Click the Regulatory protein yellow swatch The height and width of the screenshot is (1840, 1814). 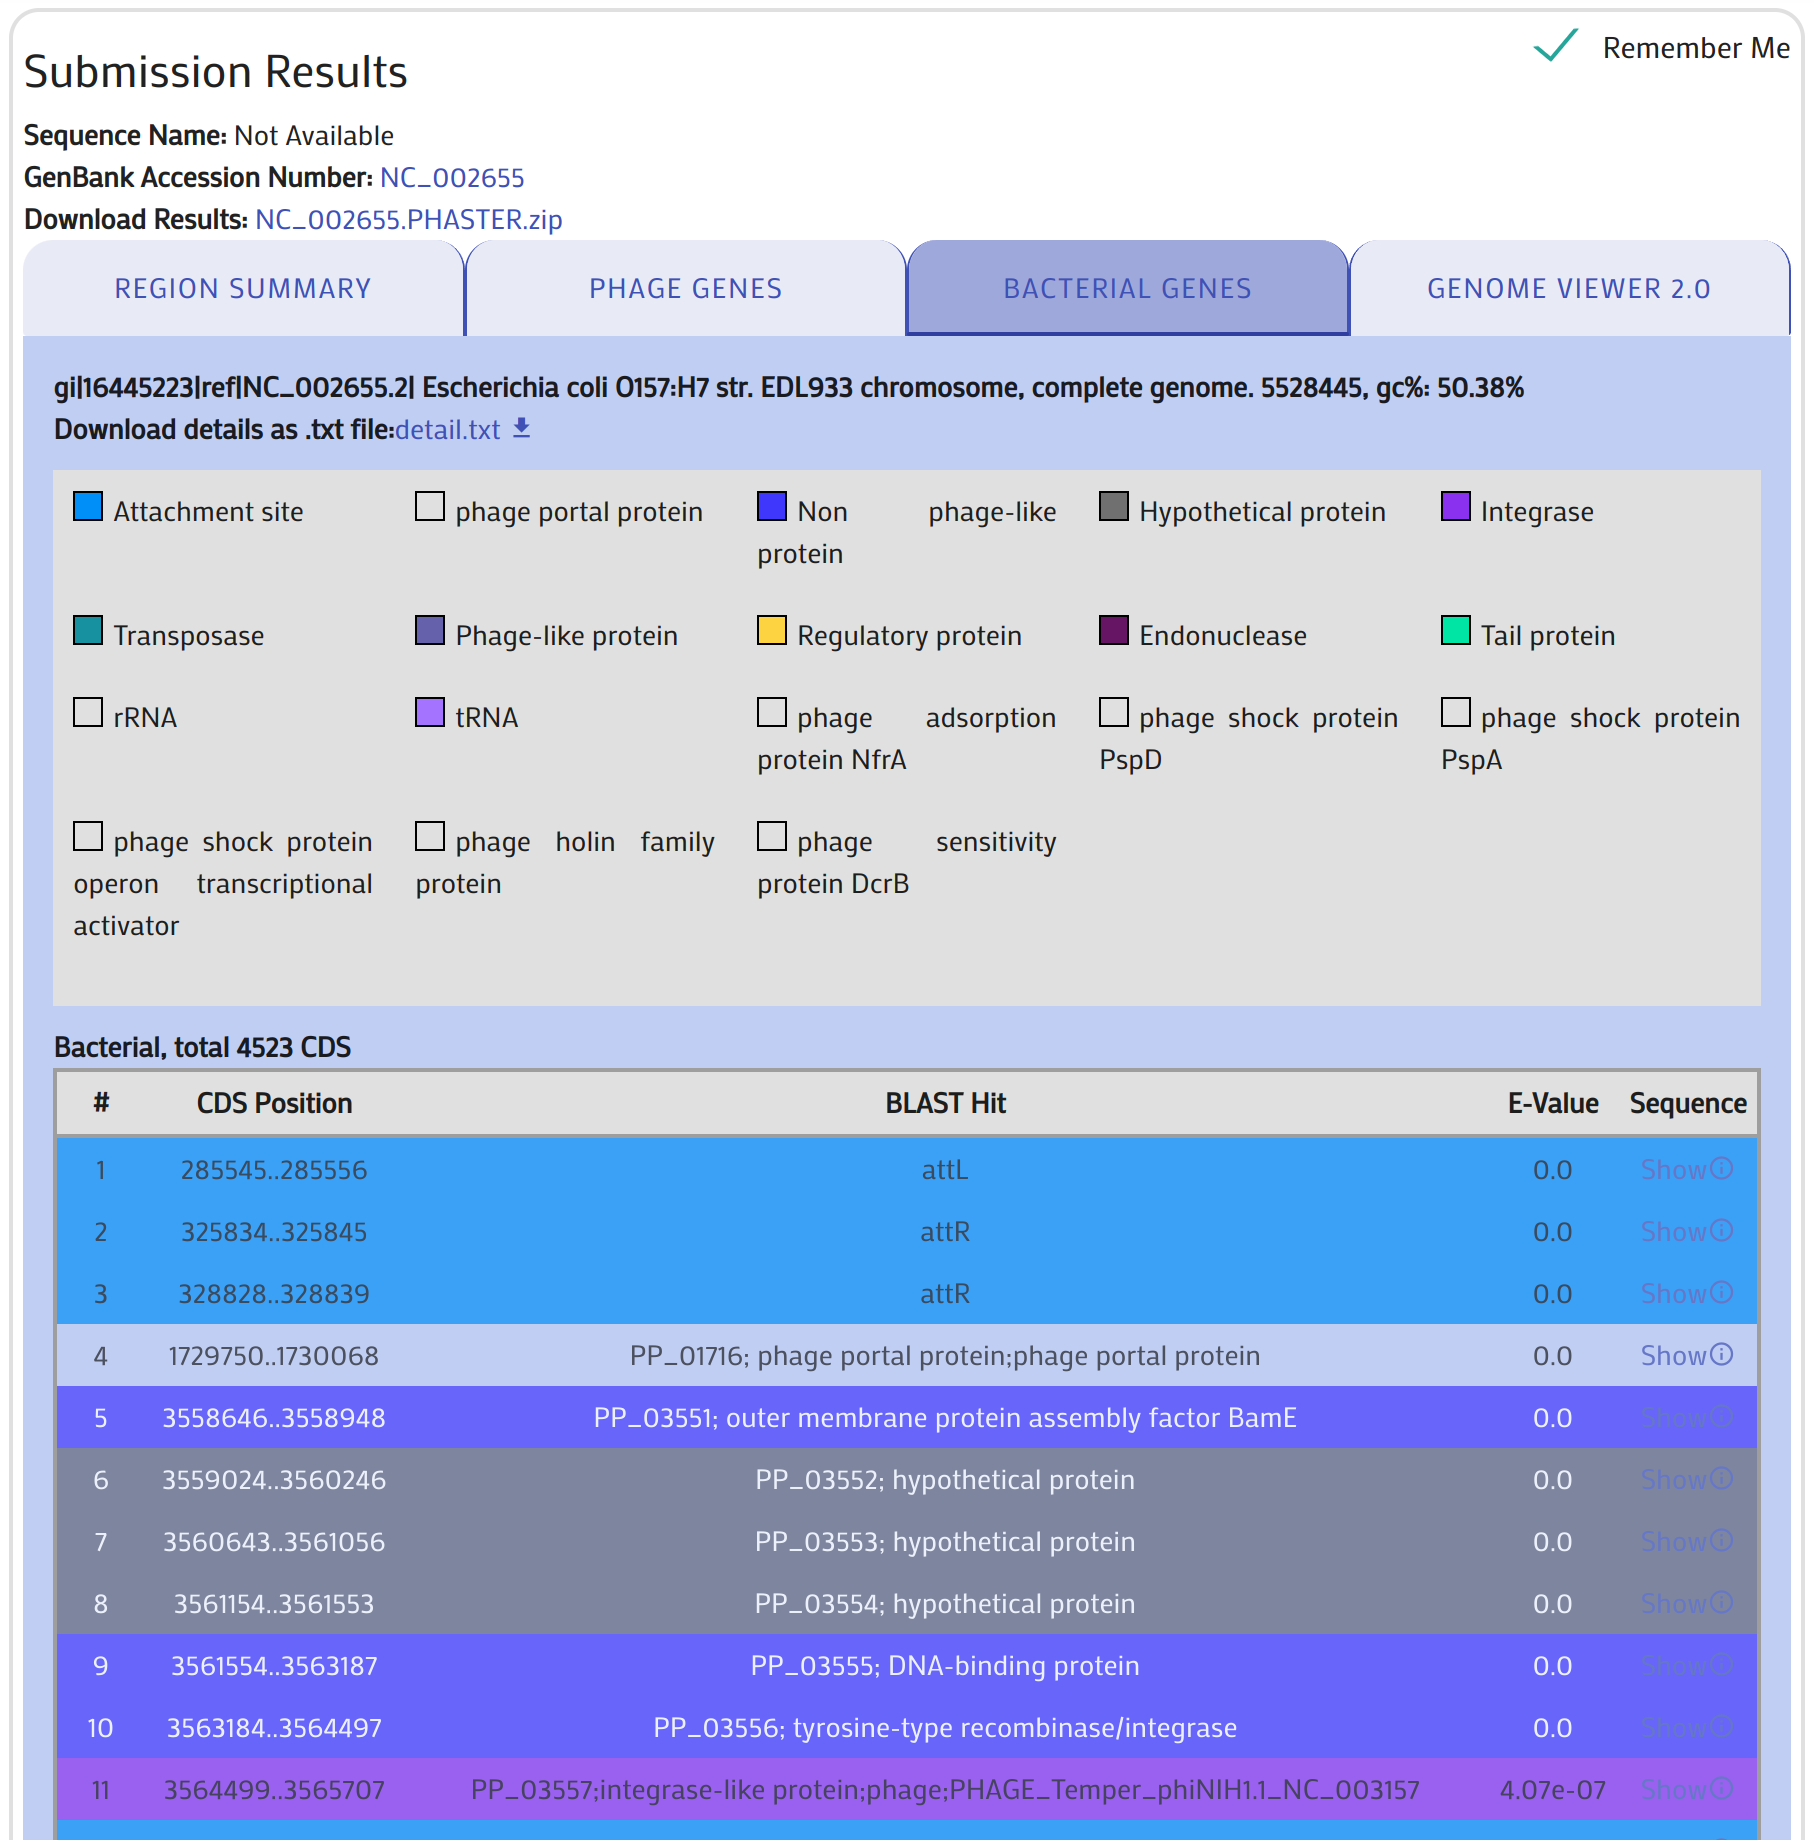point(772,631)
